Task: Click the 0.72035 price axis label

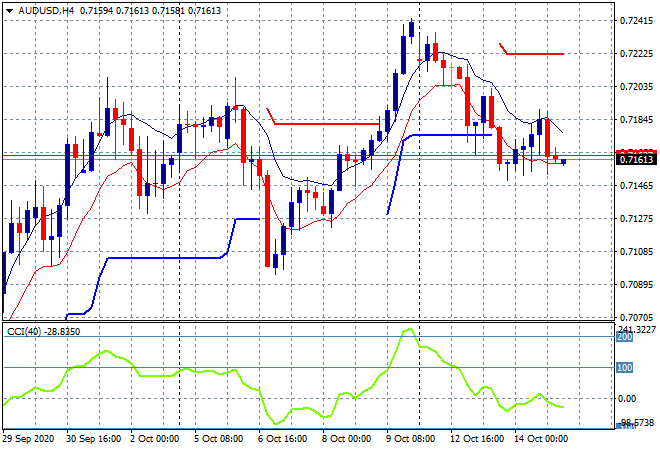Action: pyautogui.click(x=636, y=87)
